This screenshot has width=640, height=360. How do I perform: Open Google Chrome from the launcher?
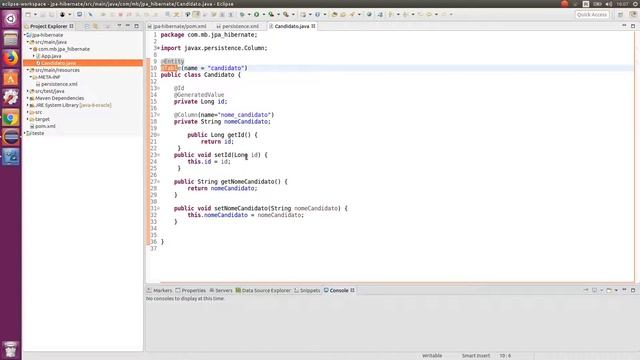tap(11, 118)
